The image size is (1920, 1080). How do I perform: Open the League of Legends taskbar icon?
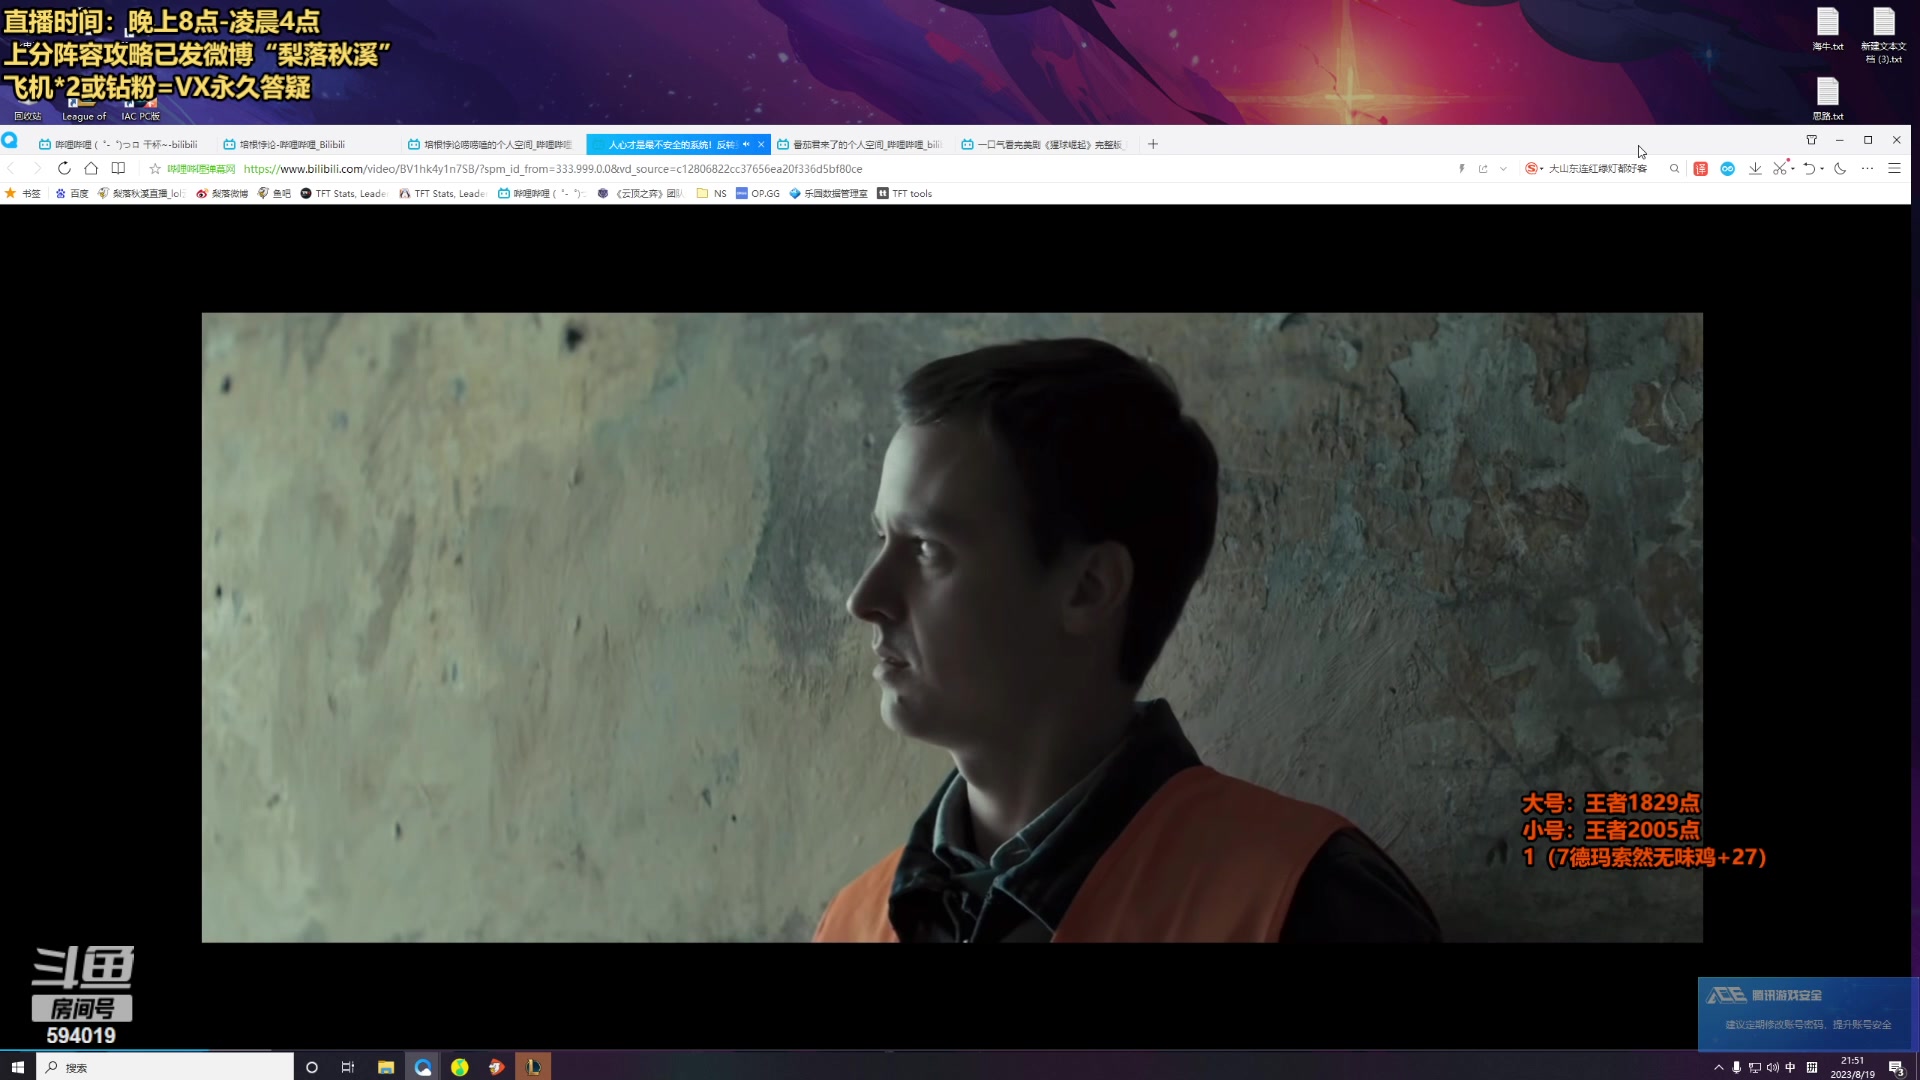533,1067
